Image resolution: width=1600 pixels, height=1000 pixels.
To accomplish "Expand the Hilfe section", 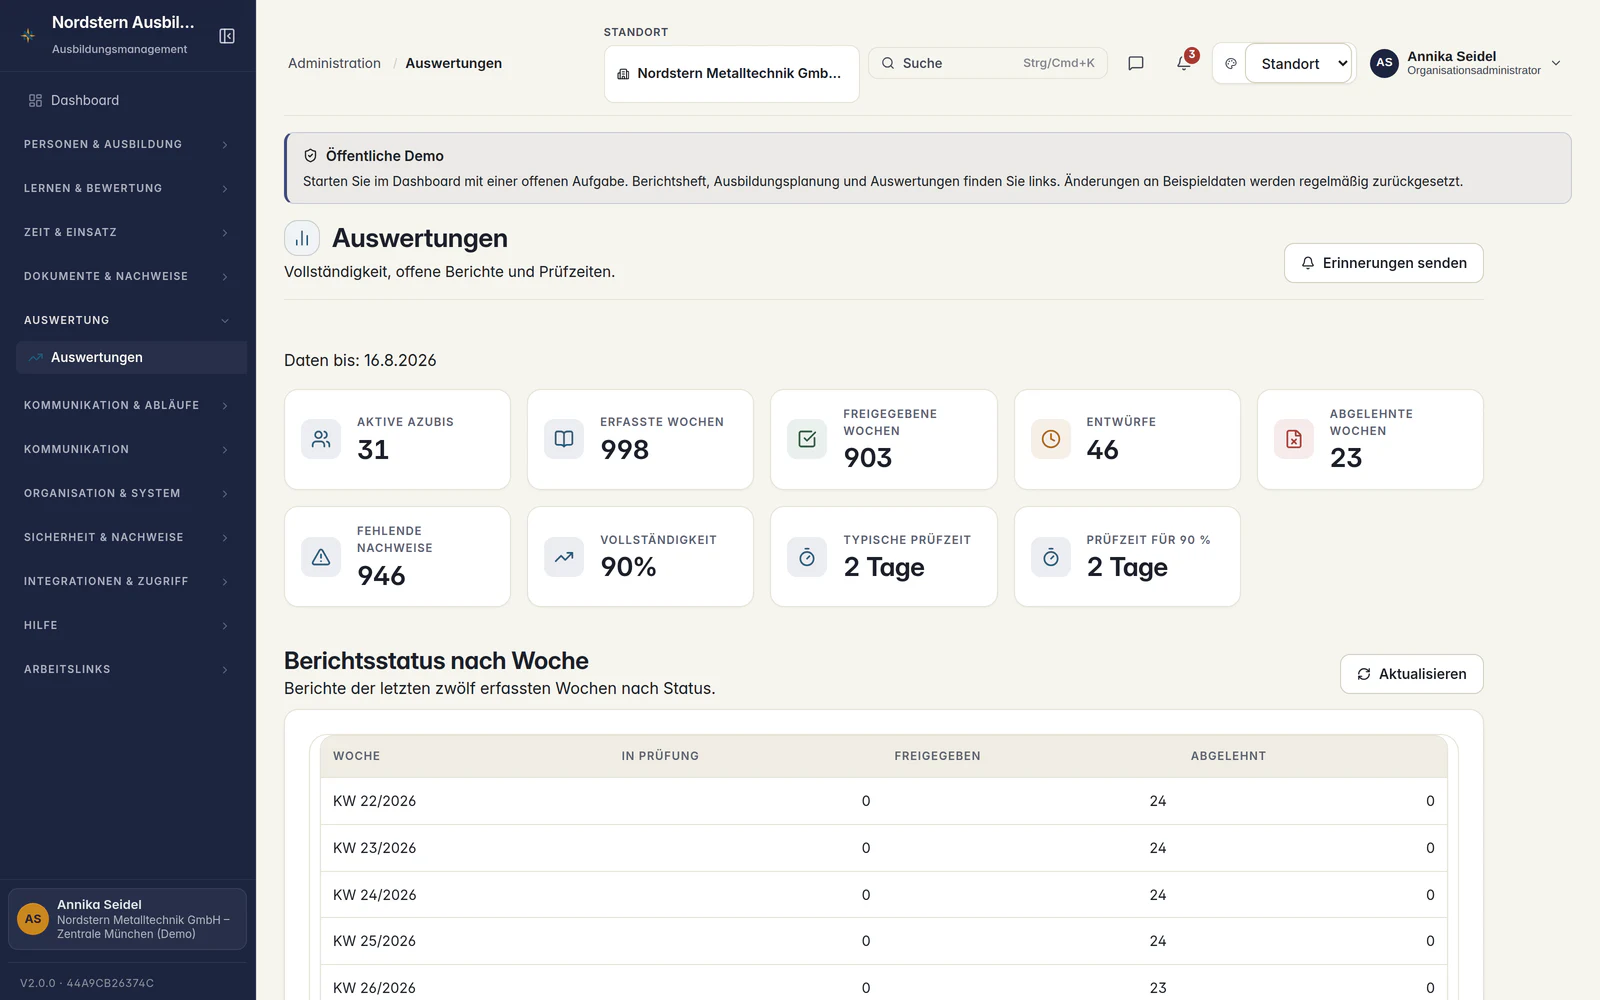I will coord(127,625).
